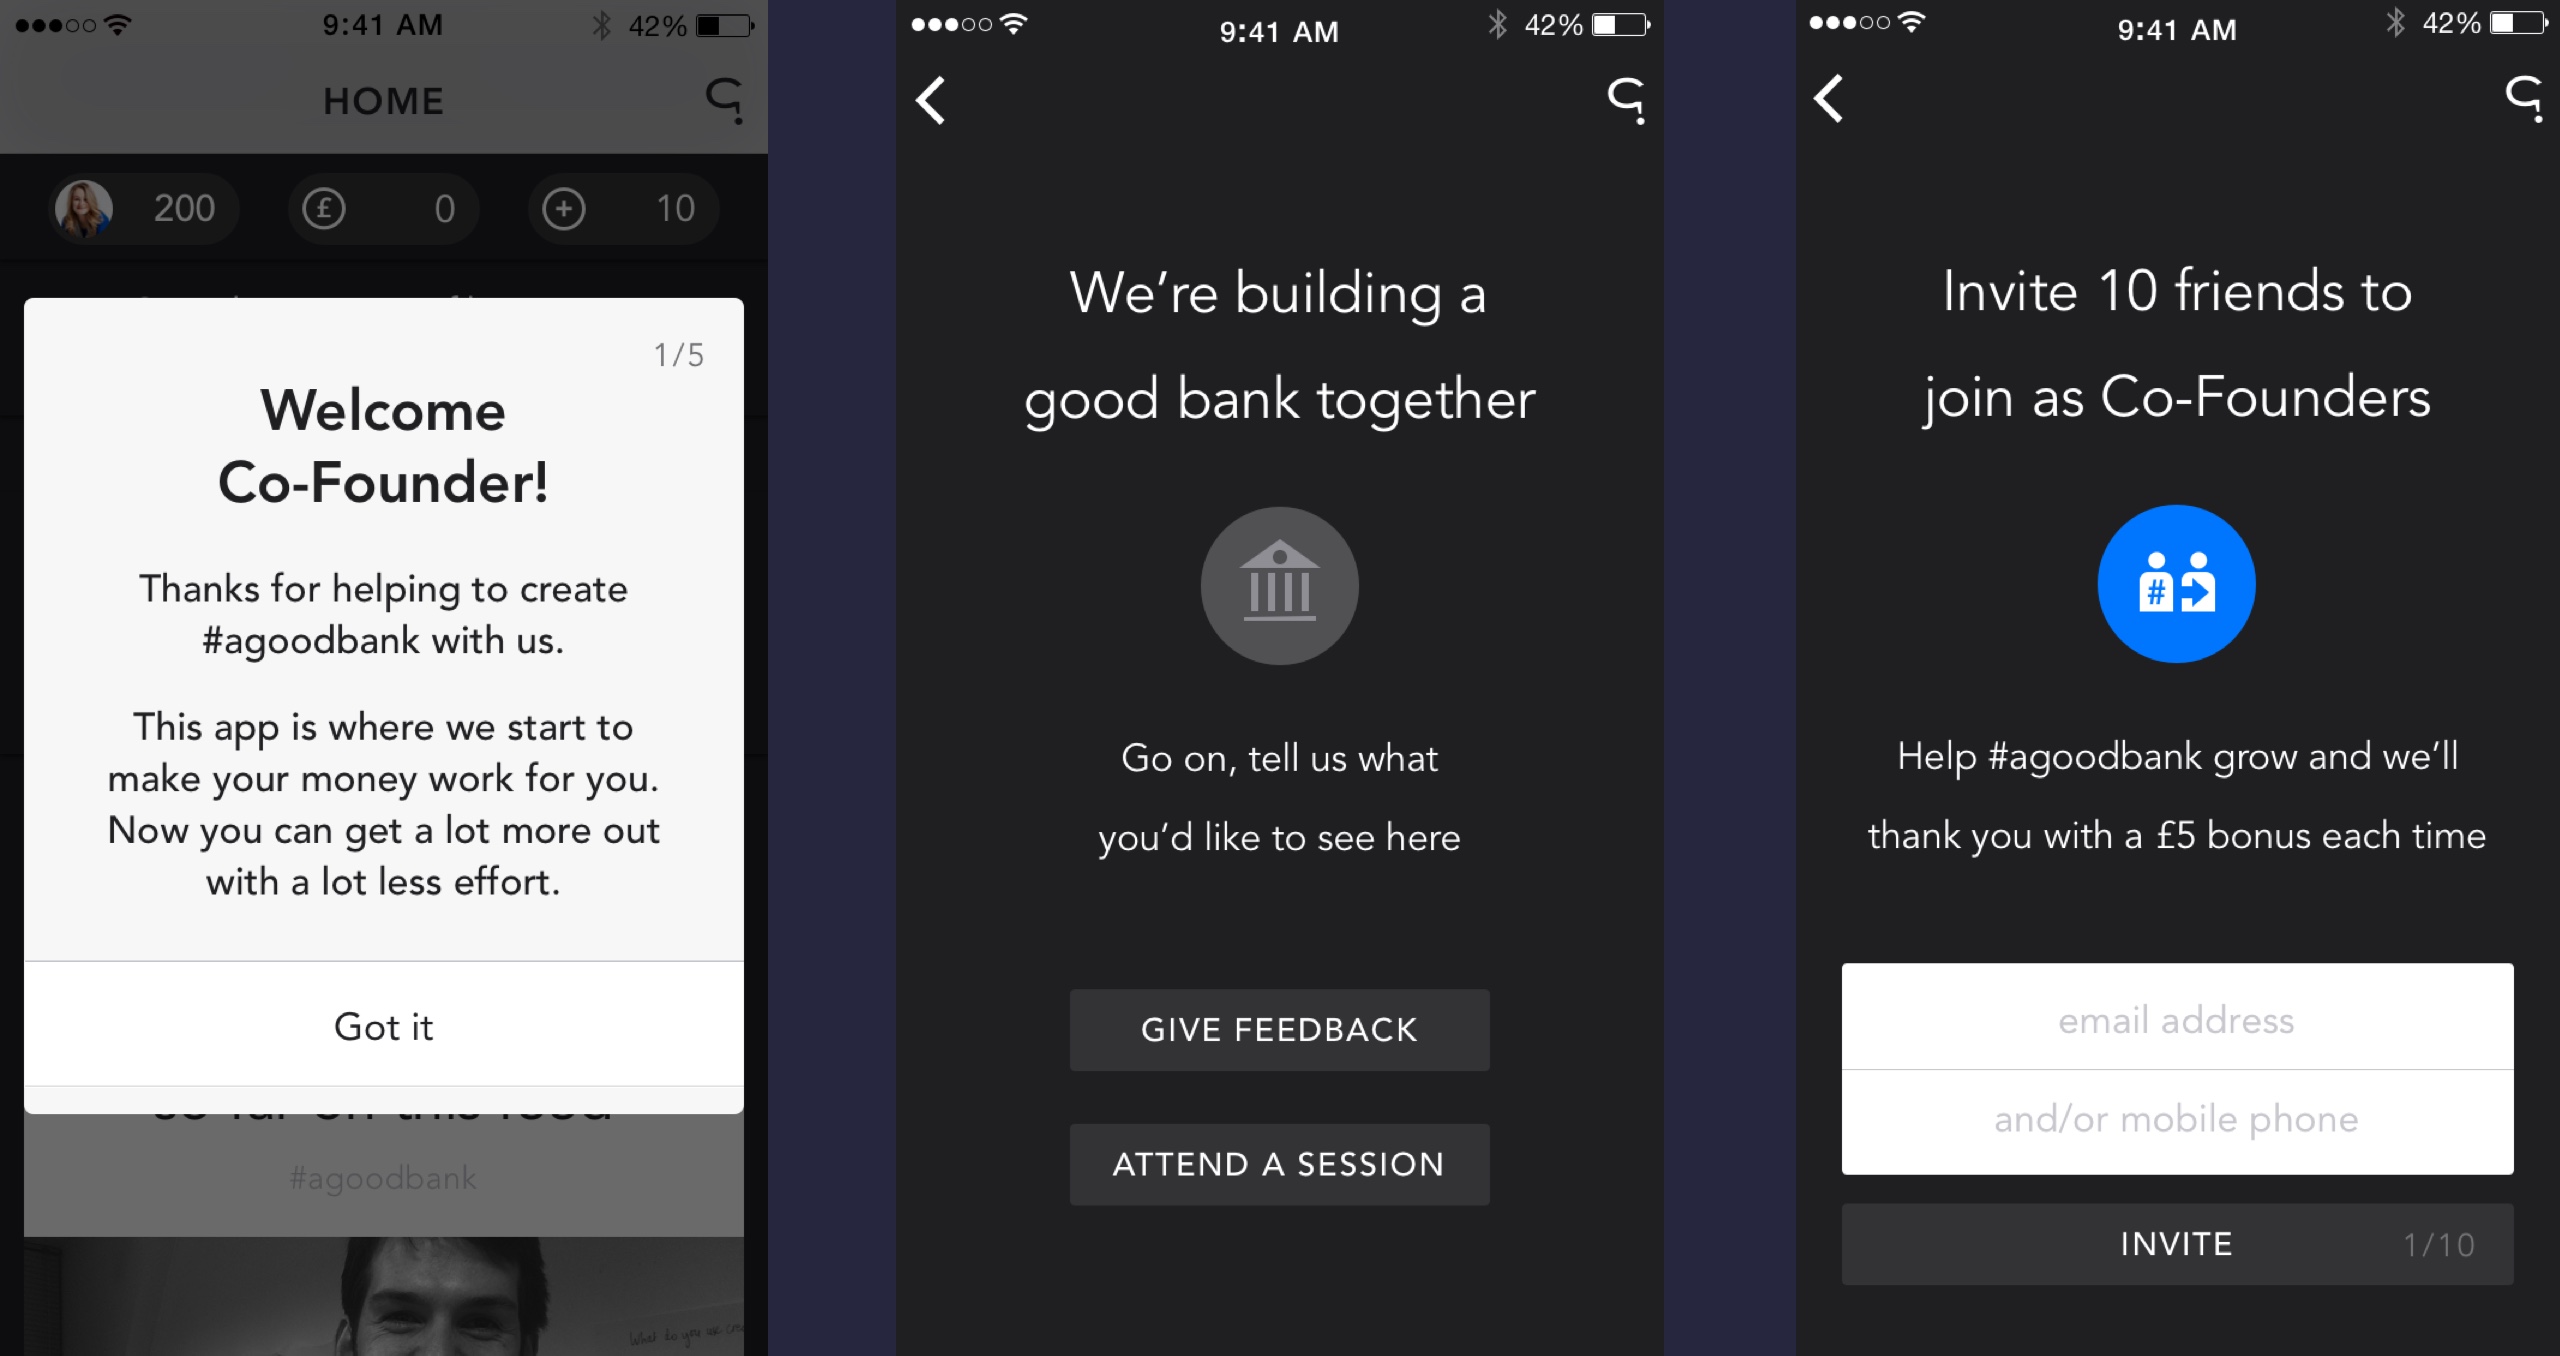Tap the back arrow on right screen
This screenshot has width=2560, height=1356.
(1829, 98)
